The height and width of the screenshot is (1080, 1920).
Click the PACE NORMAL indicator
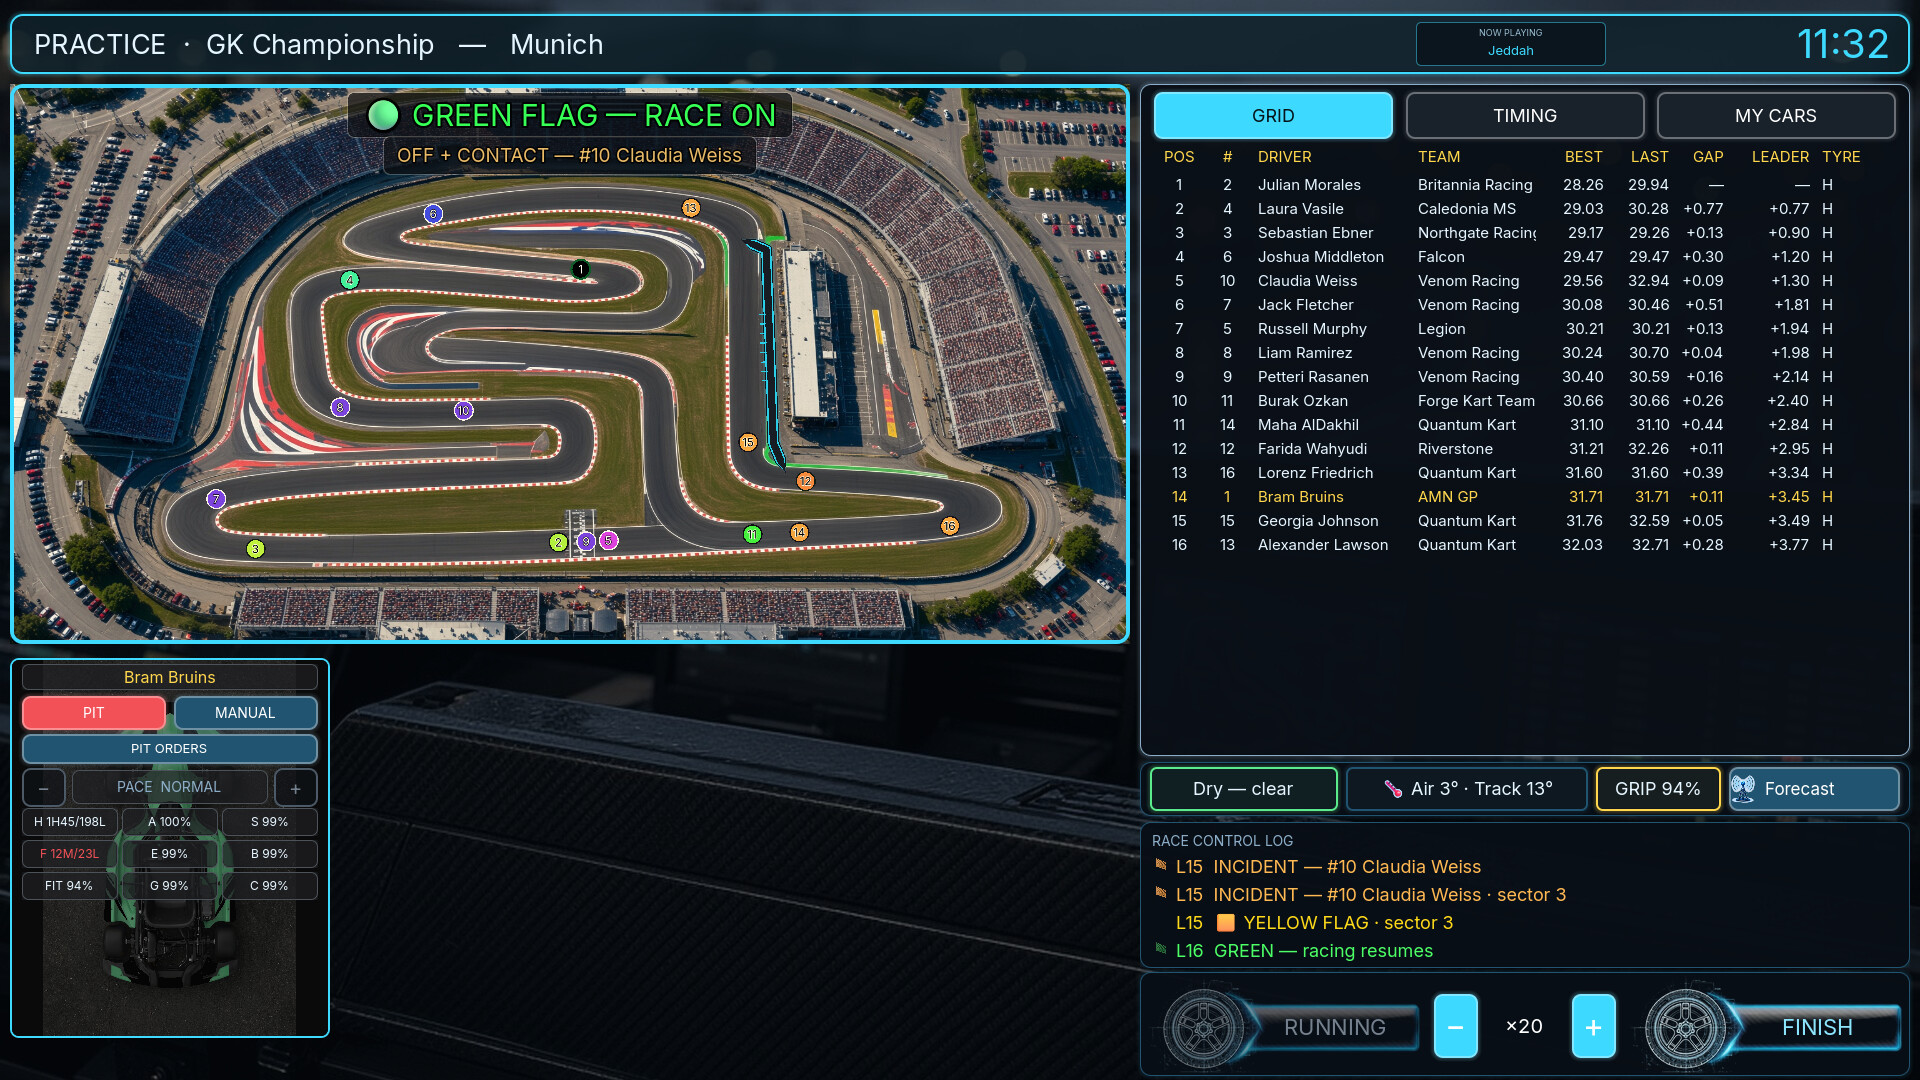coord(169,787)
